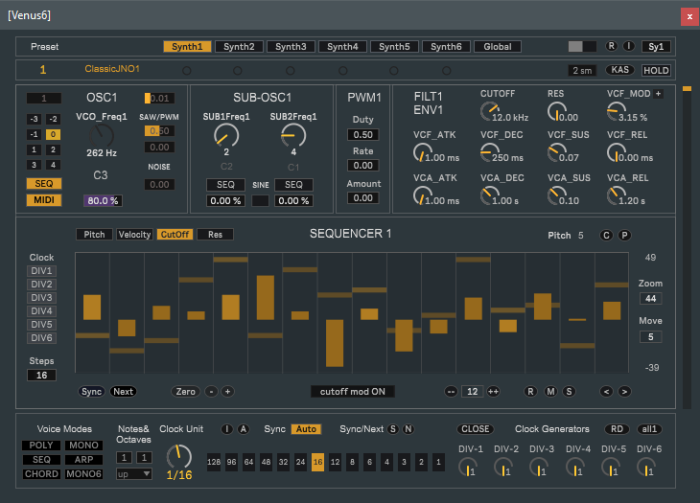The image size is (700, 503).
Task: Click the sequencer R round button
Action: click(530, 392)
